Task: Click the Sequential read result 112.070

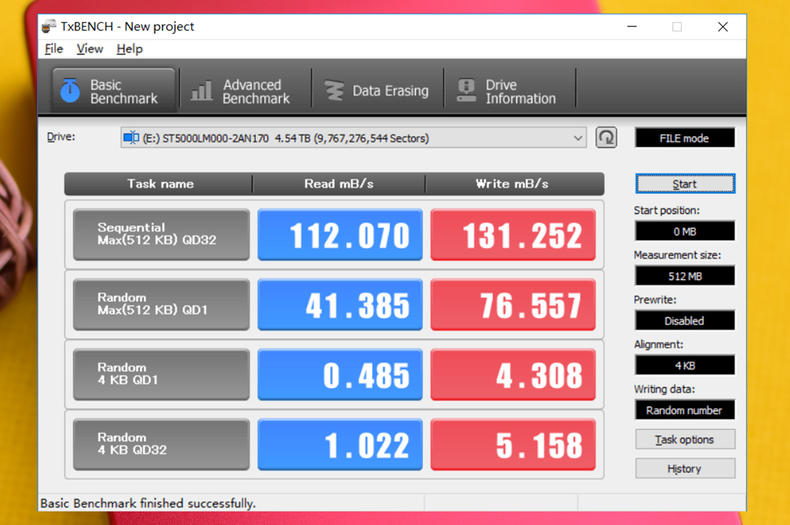Action: coord(341,235)
